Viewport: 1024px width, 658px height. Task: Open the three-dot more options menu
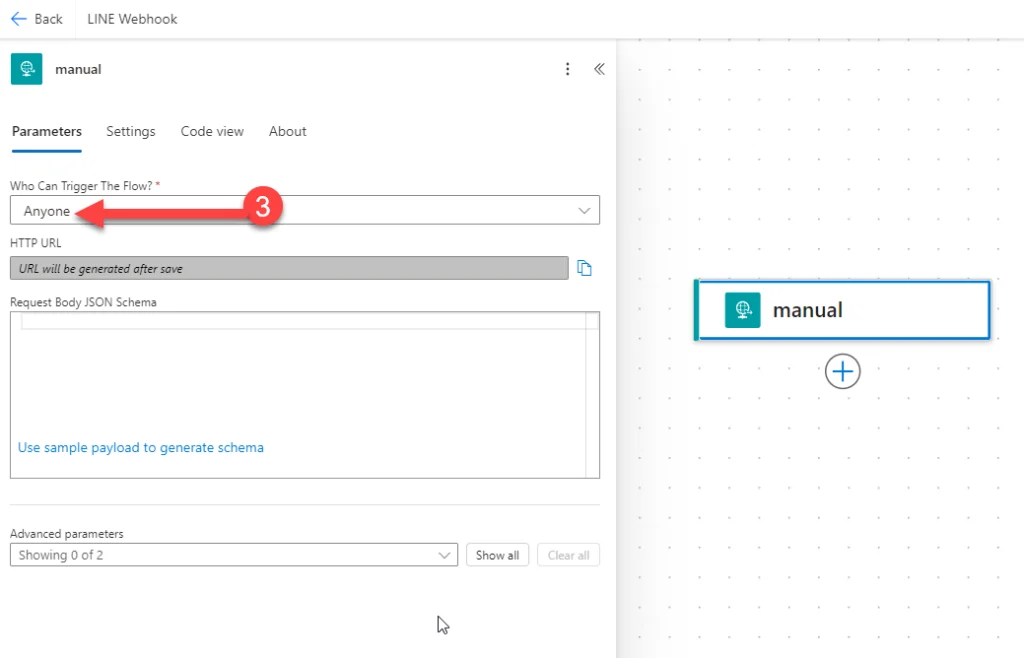click(x=568, y=69)
